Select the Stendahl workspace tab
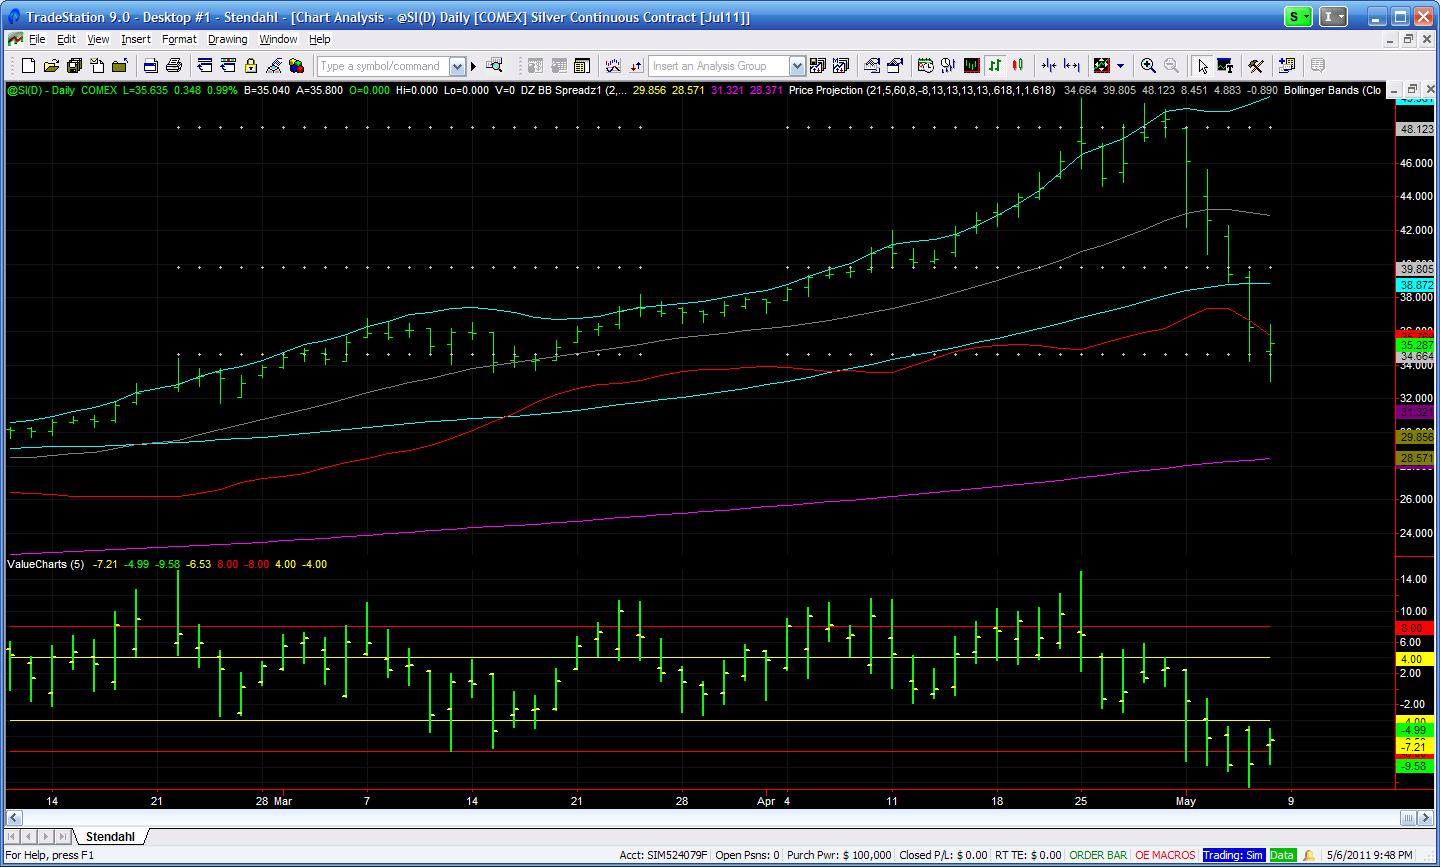1440x867 pixels. (110, 836)
